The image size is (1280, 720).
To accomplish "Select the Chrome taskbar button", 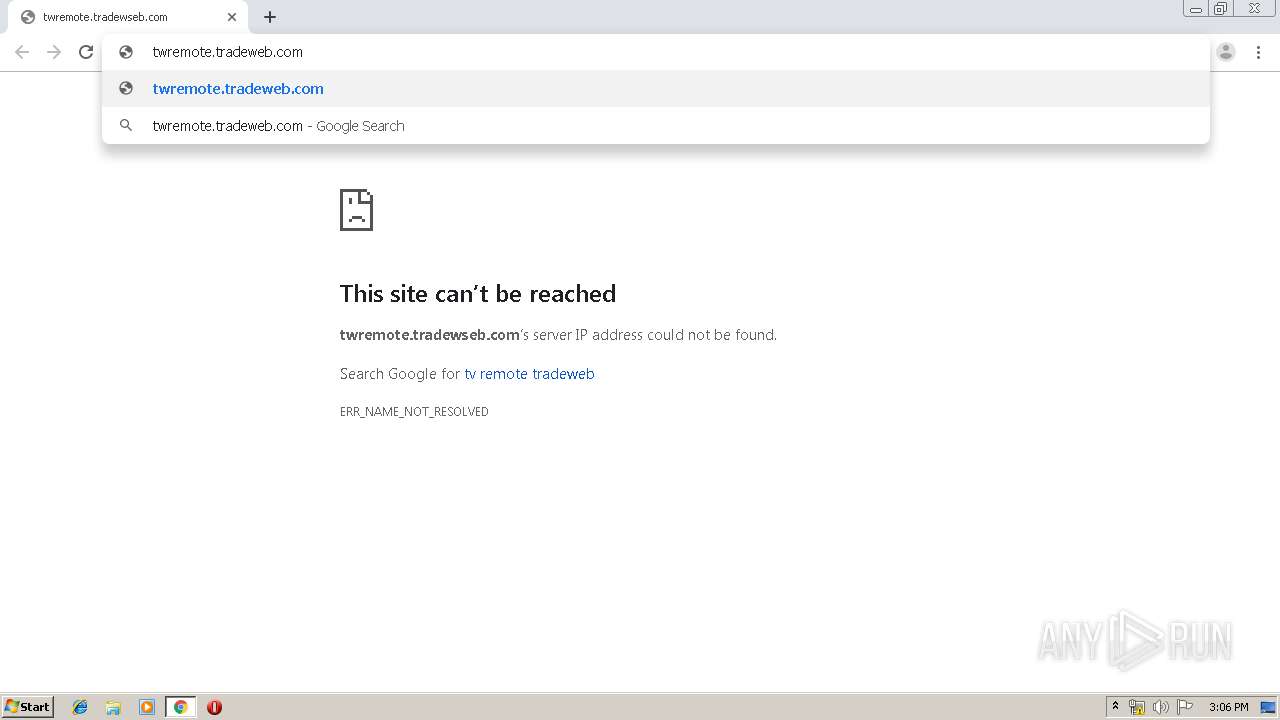I will 180,707.
